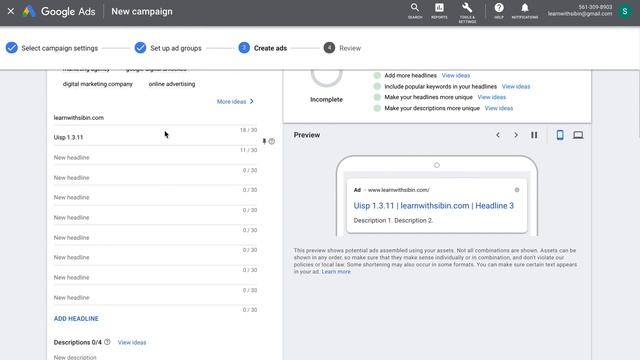Click ADD HEADLINE button
The height and width of the screenshot is (360, 640).
(x=76, y=318)
